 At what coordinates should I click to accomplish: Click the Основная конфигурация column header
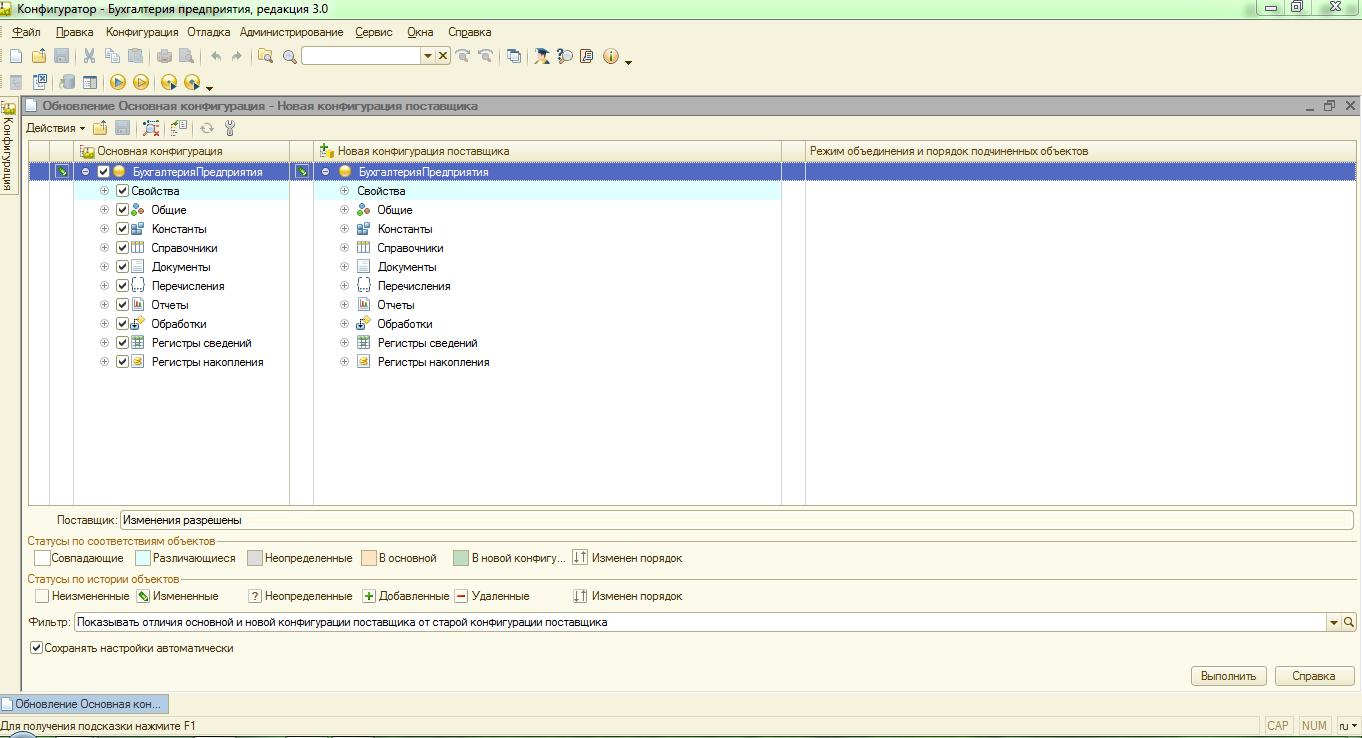pyautogui.click(x=181, y=151)
